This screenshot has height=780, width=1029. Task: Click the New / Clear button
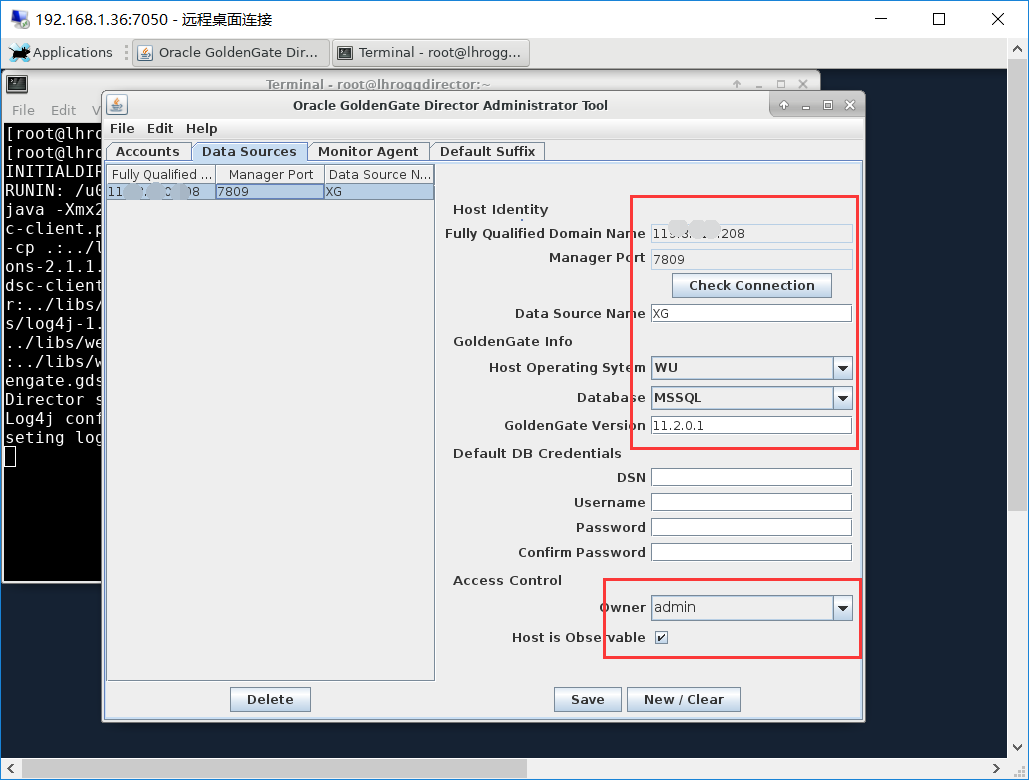click(x=684, y=699)
